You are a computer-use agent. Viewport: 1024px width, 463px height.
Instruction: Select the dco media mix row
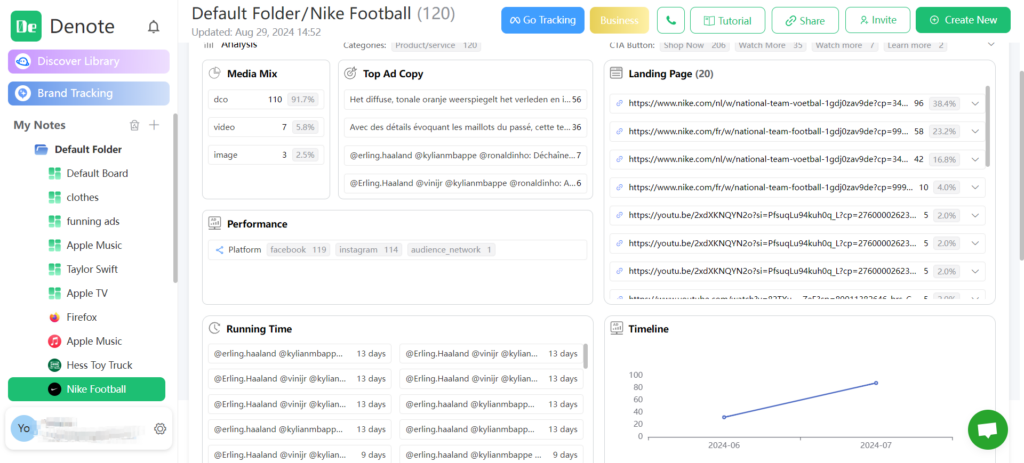(266, 100)
